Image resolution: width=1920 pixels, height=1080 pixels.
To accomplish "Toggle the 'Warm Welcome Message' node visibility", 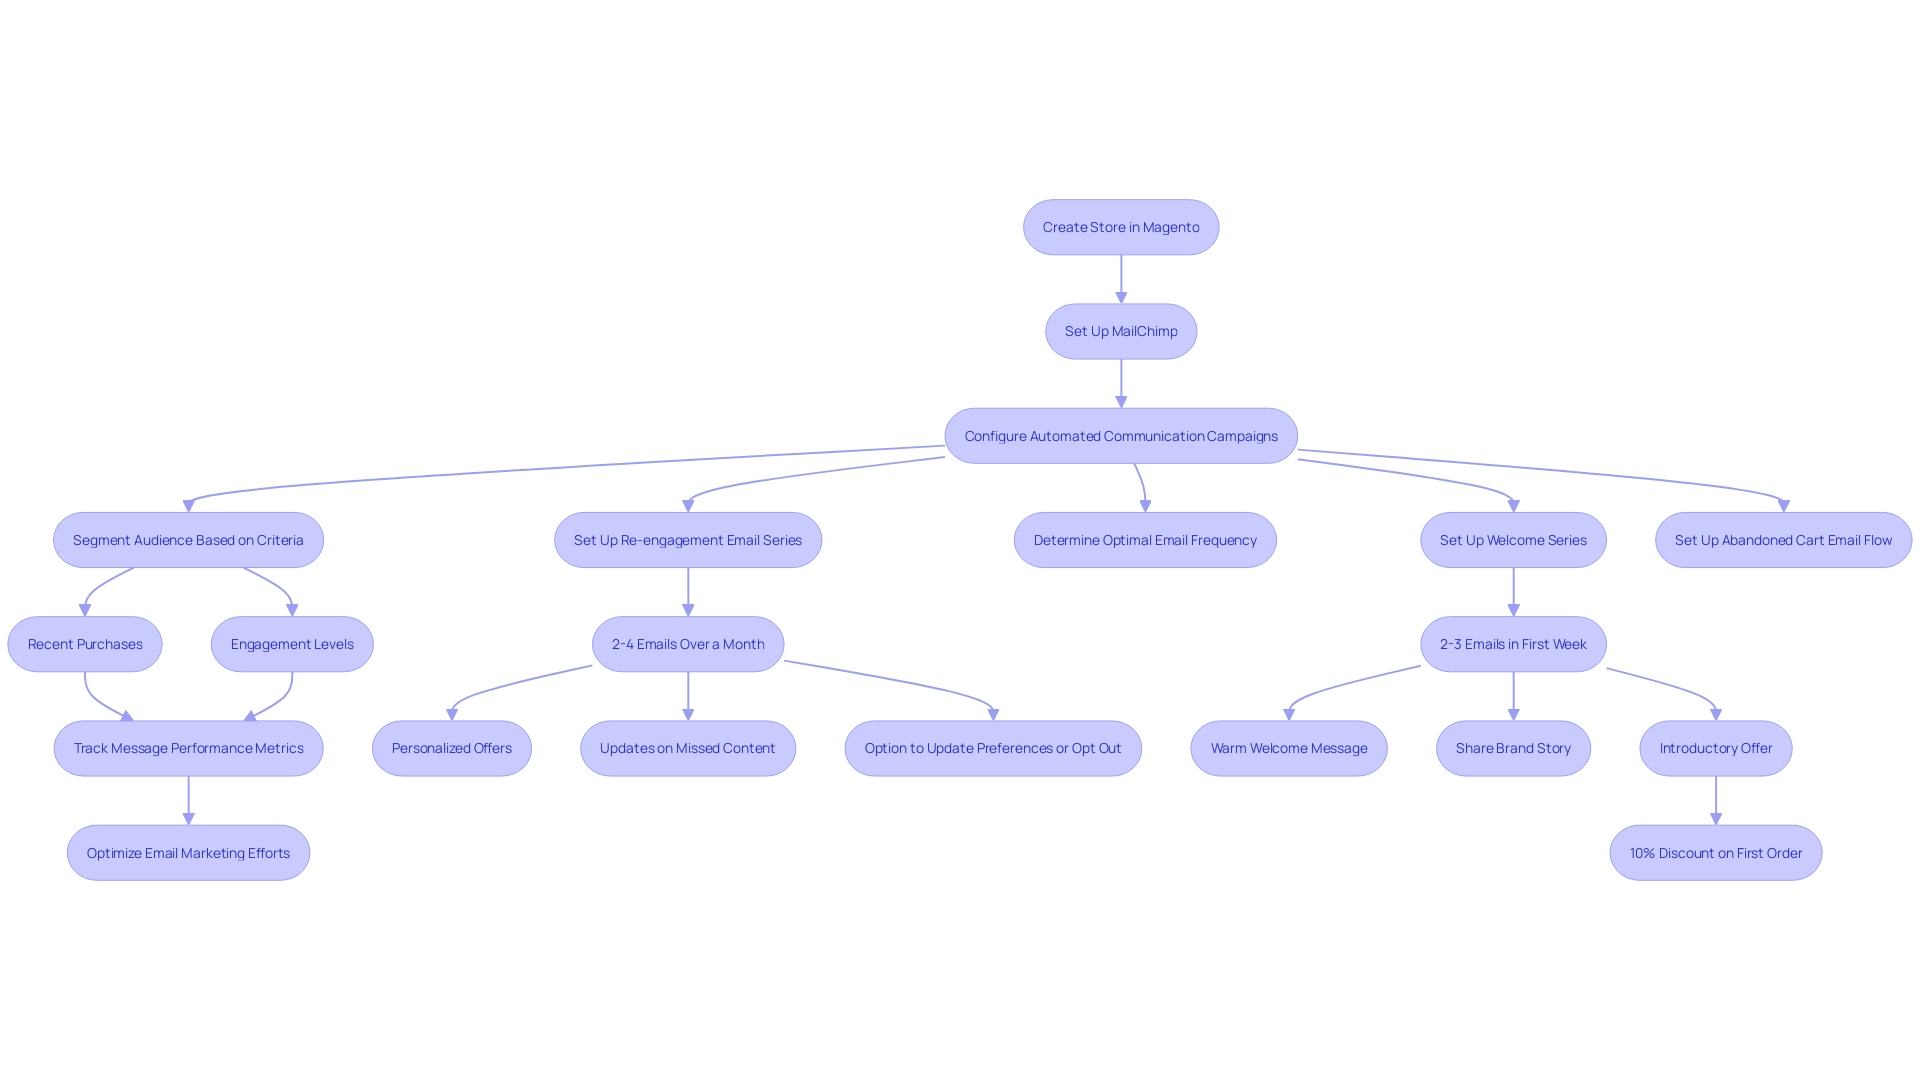I will click(x=1288, y=748).
